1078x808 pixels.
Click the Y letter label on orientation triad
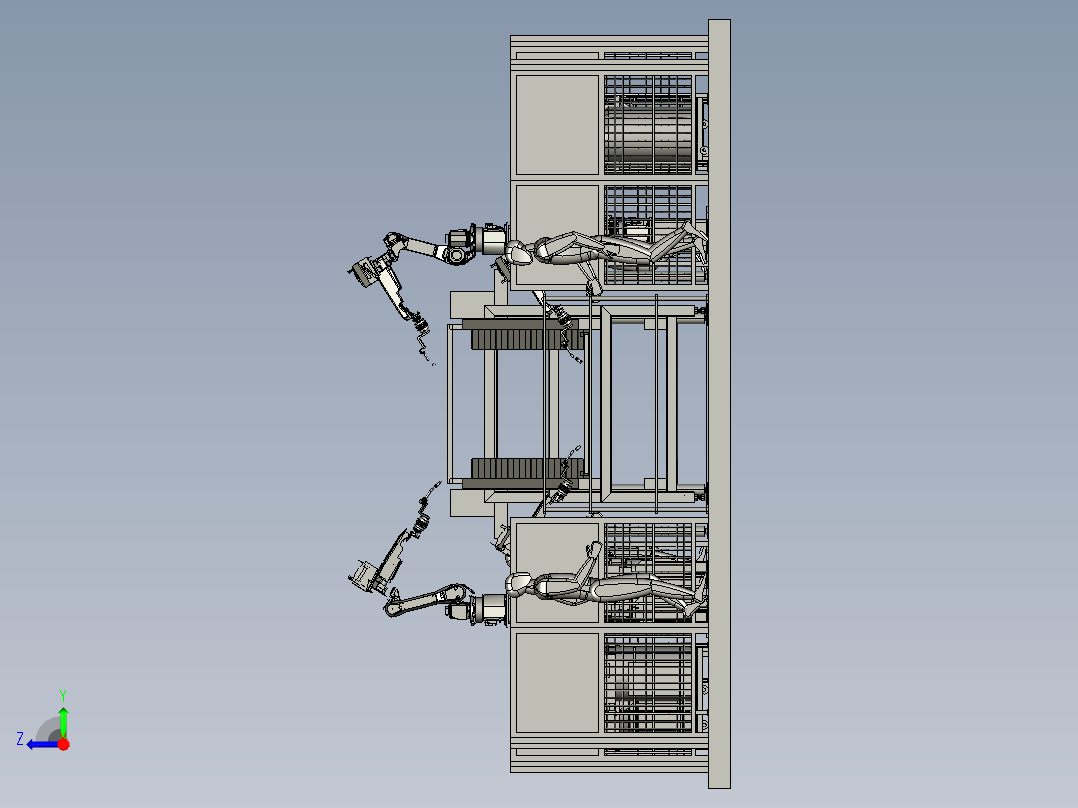(63, 695)
